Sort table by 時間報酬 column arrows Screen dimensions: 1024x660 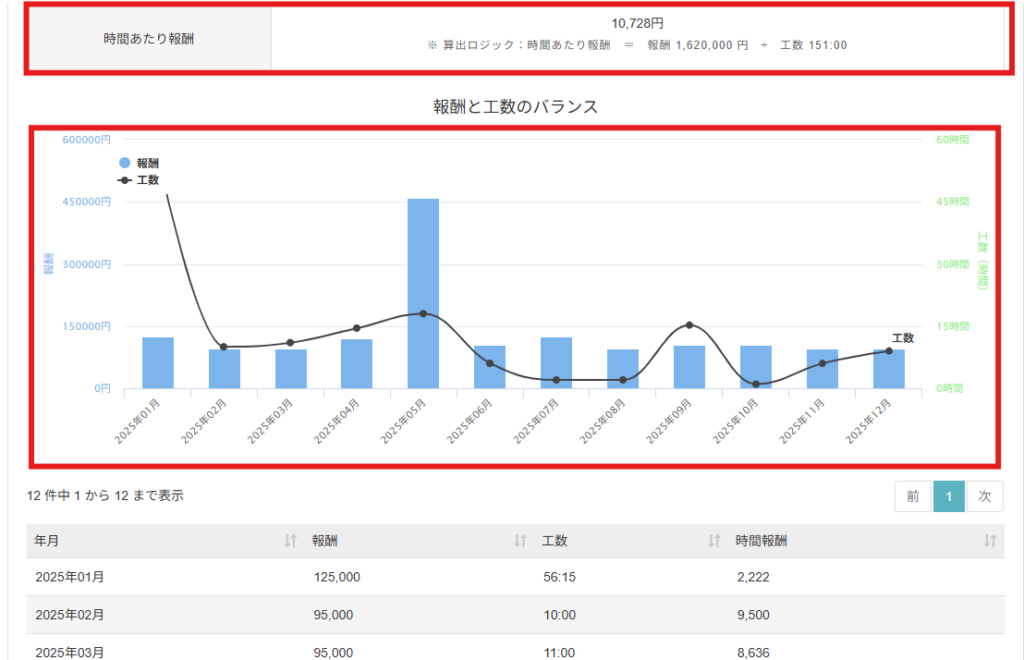click(x=990, y=541)
